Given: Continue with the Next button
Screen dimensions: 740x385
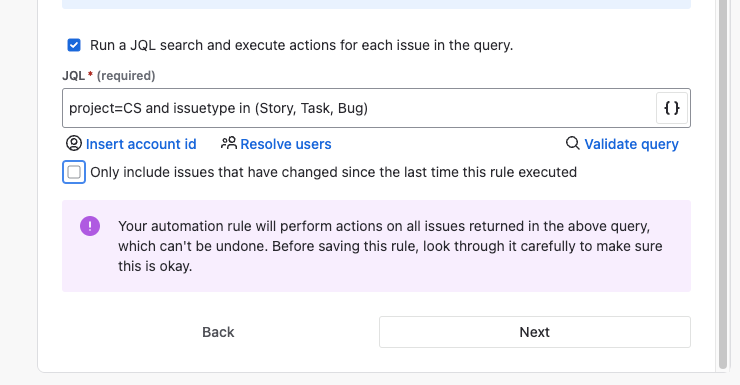Looking at the screenshot, I should (535, 332).
